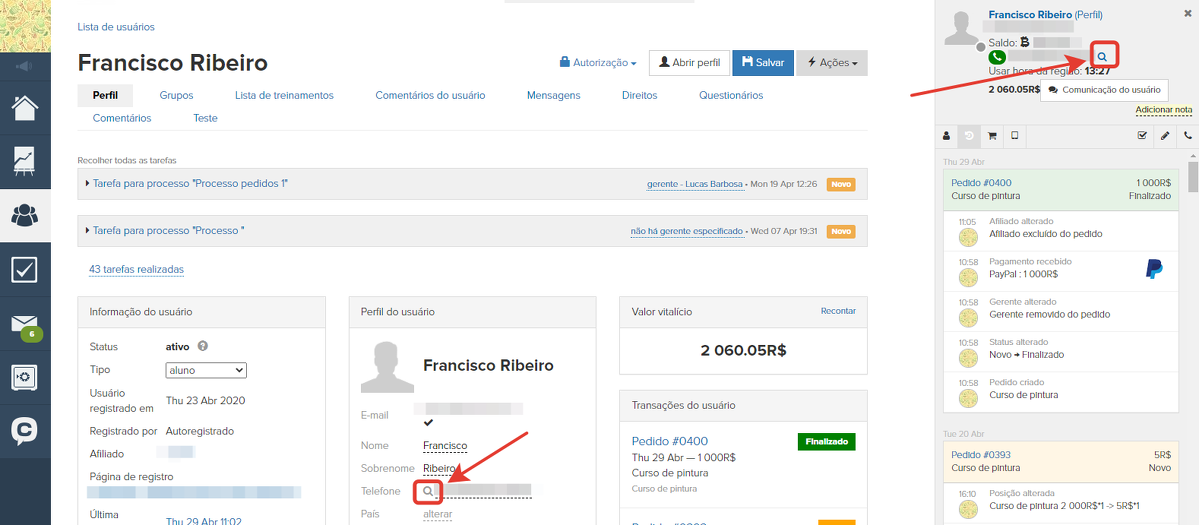The width and height of the screenshot is (1199, 525).
Task: Switch to the Grupos tab
Action: click(176, 96)
